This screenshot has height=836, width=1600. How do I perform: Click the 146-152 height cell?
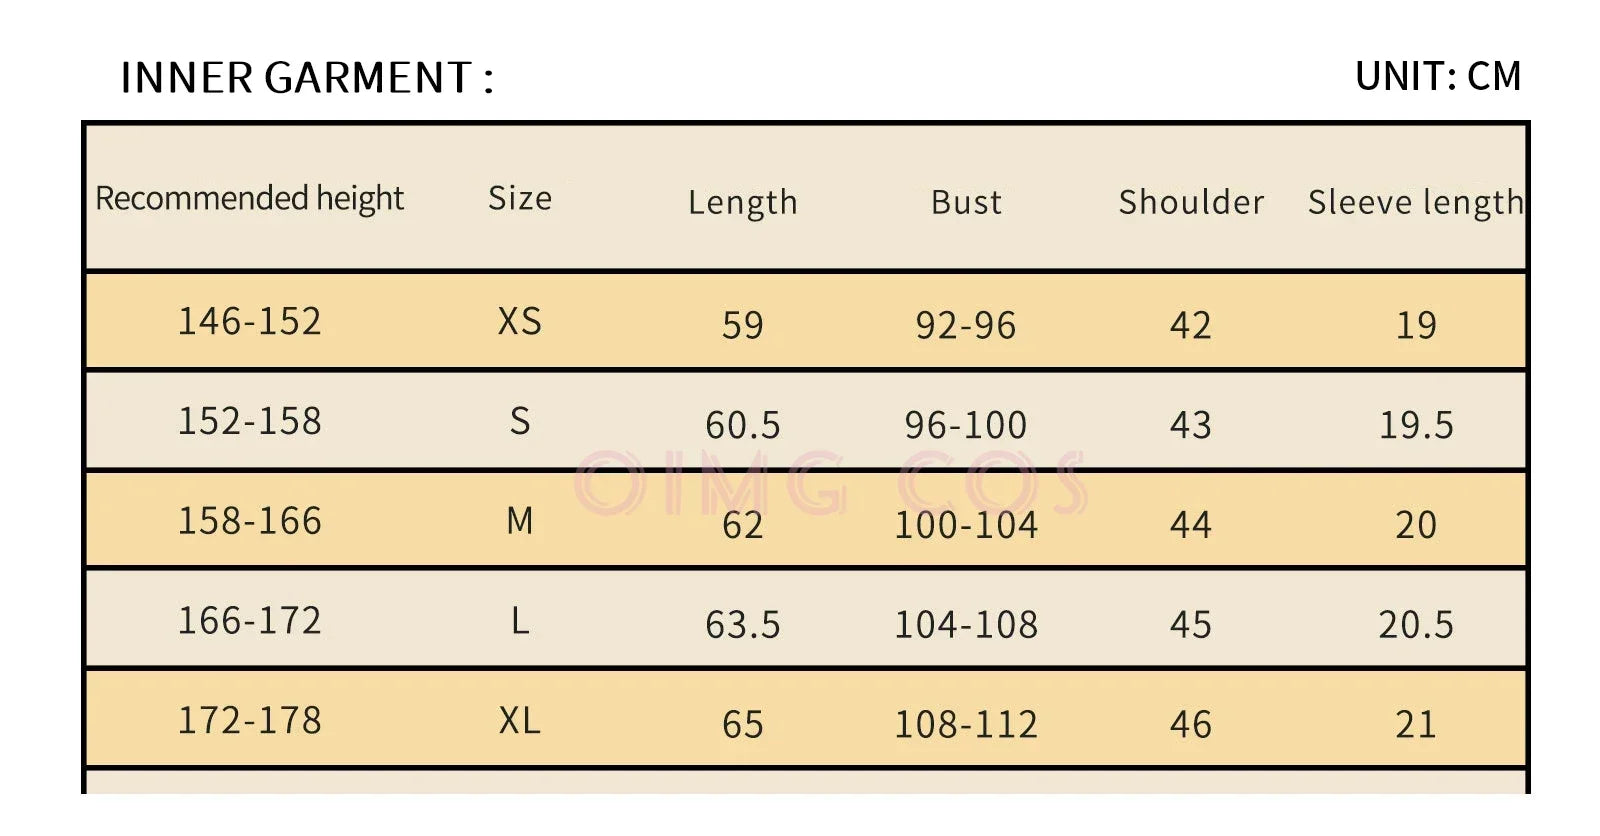pyautogui.click(x=249, y=321)
